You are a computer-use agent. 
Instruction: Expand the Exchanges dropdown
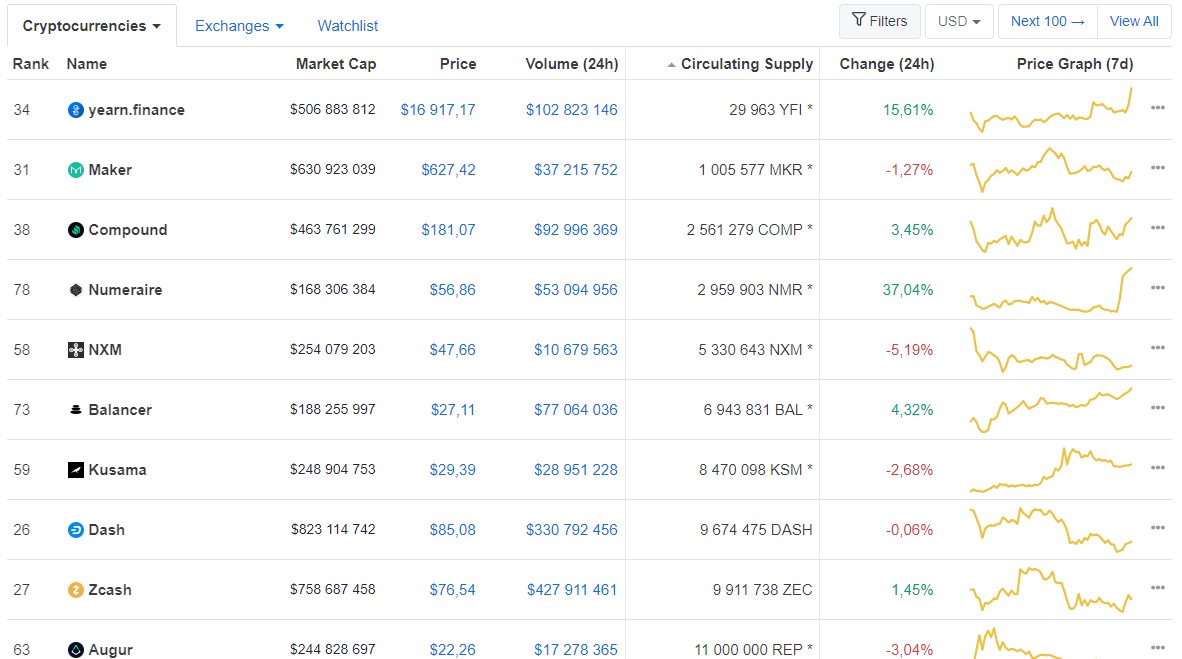point(239,26)
